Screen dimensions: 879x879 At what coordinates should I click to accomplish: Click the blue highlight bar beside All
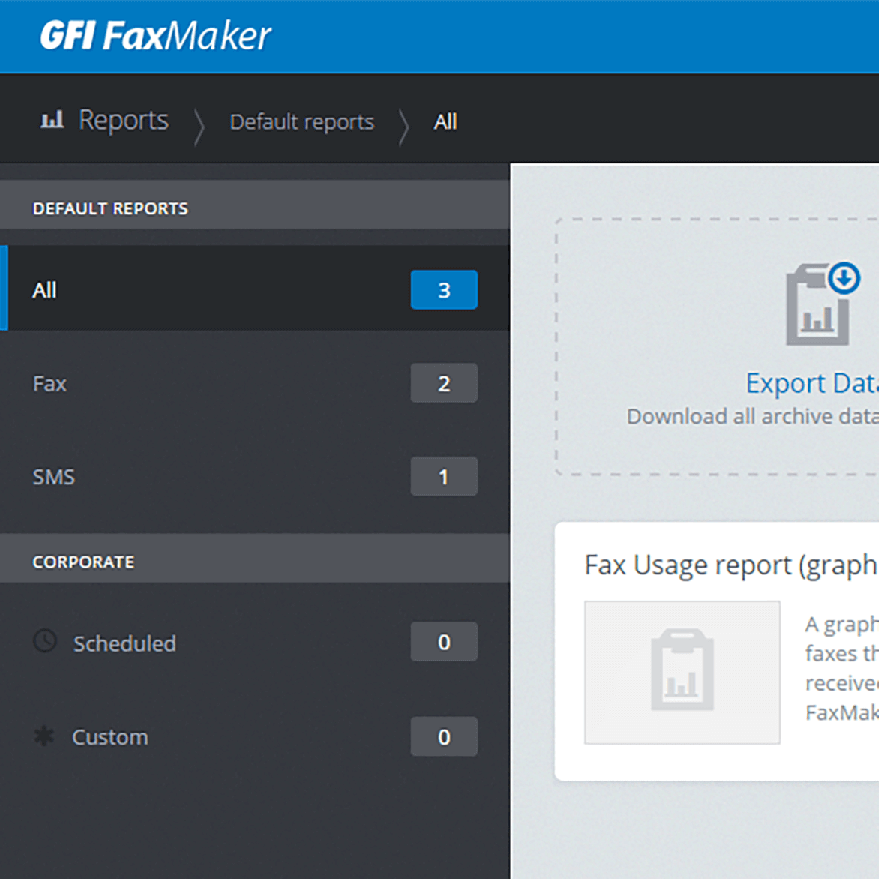coord(3,289)
